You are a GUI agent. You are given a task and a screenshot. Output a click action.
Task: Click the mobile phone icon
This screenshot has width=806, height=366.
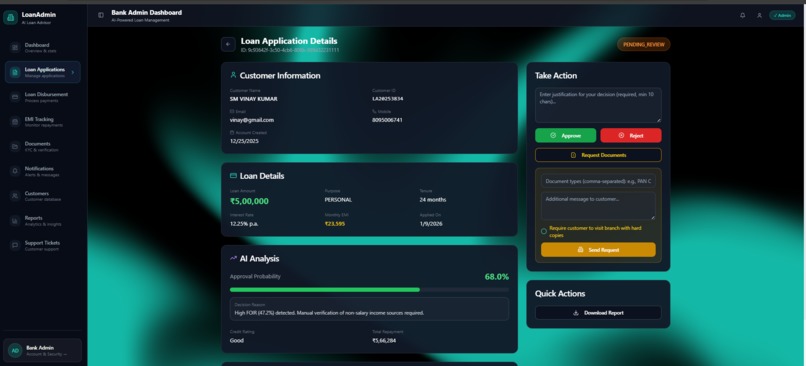(374, 111)
